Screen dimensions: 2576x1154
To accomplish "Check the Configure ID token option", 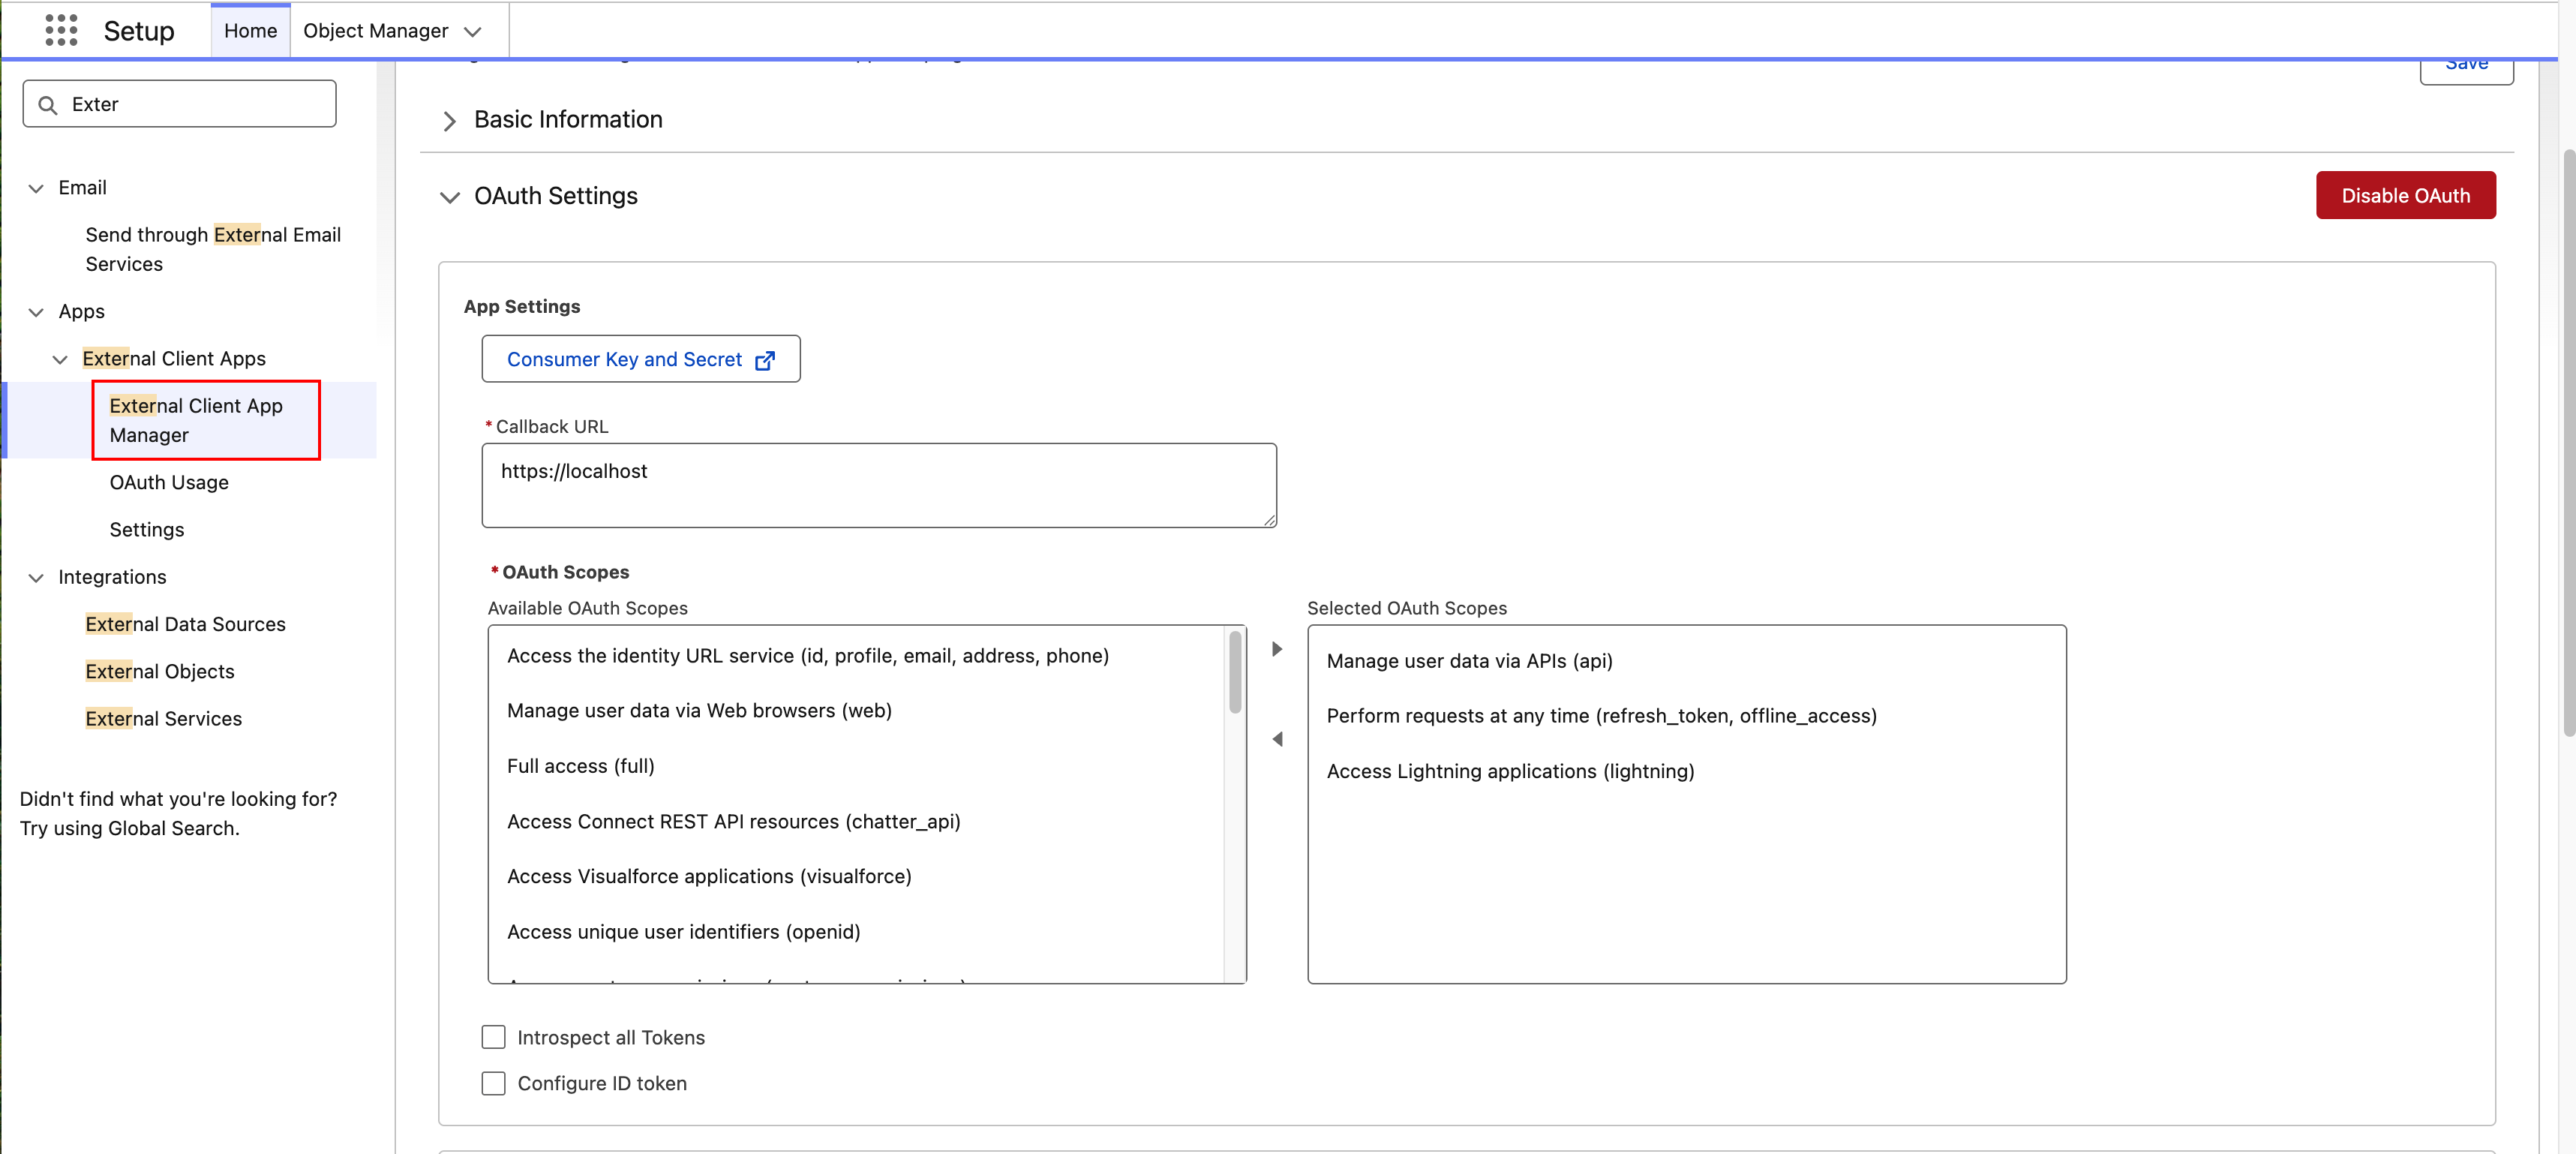I will tap(493, 1083).
